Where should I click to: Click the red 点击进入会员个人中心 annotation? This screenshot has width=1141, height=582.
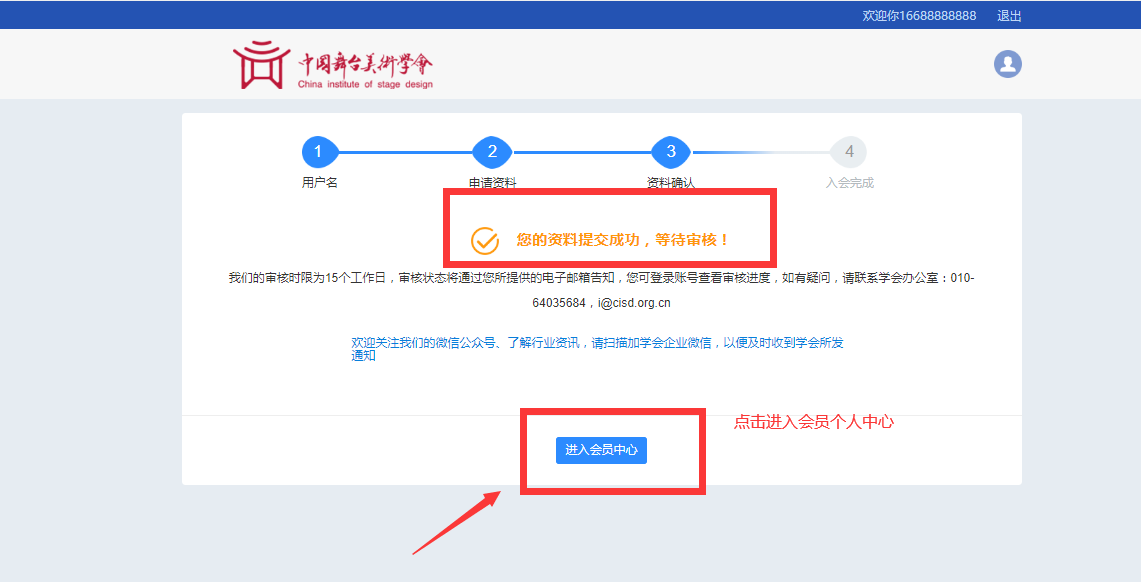coord(813,422)
